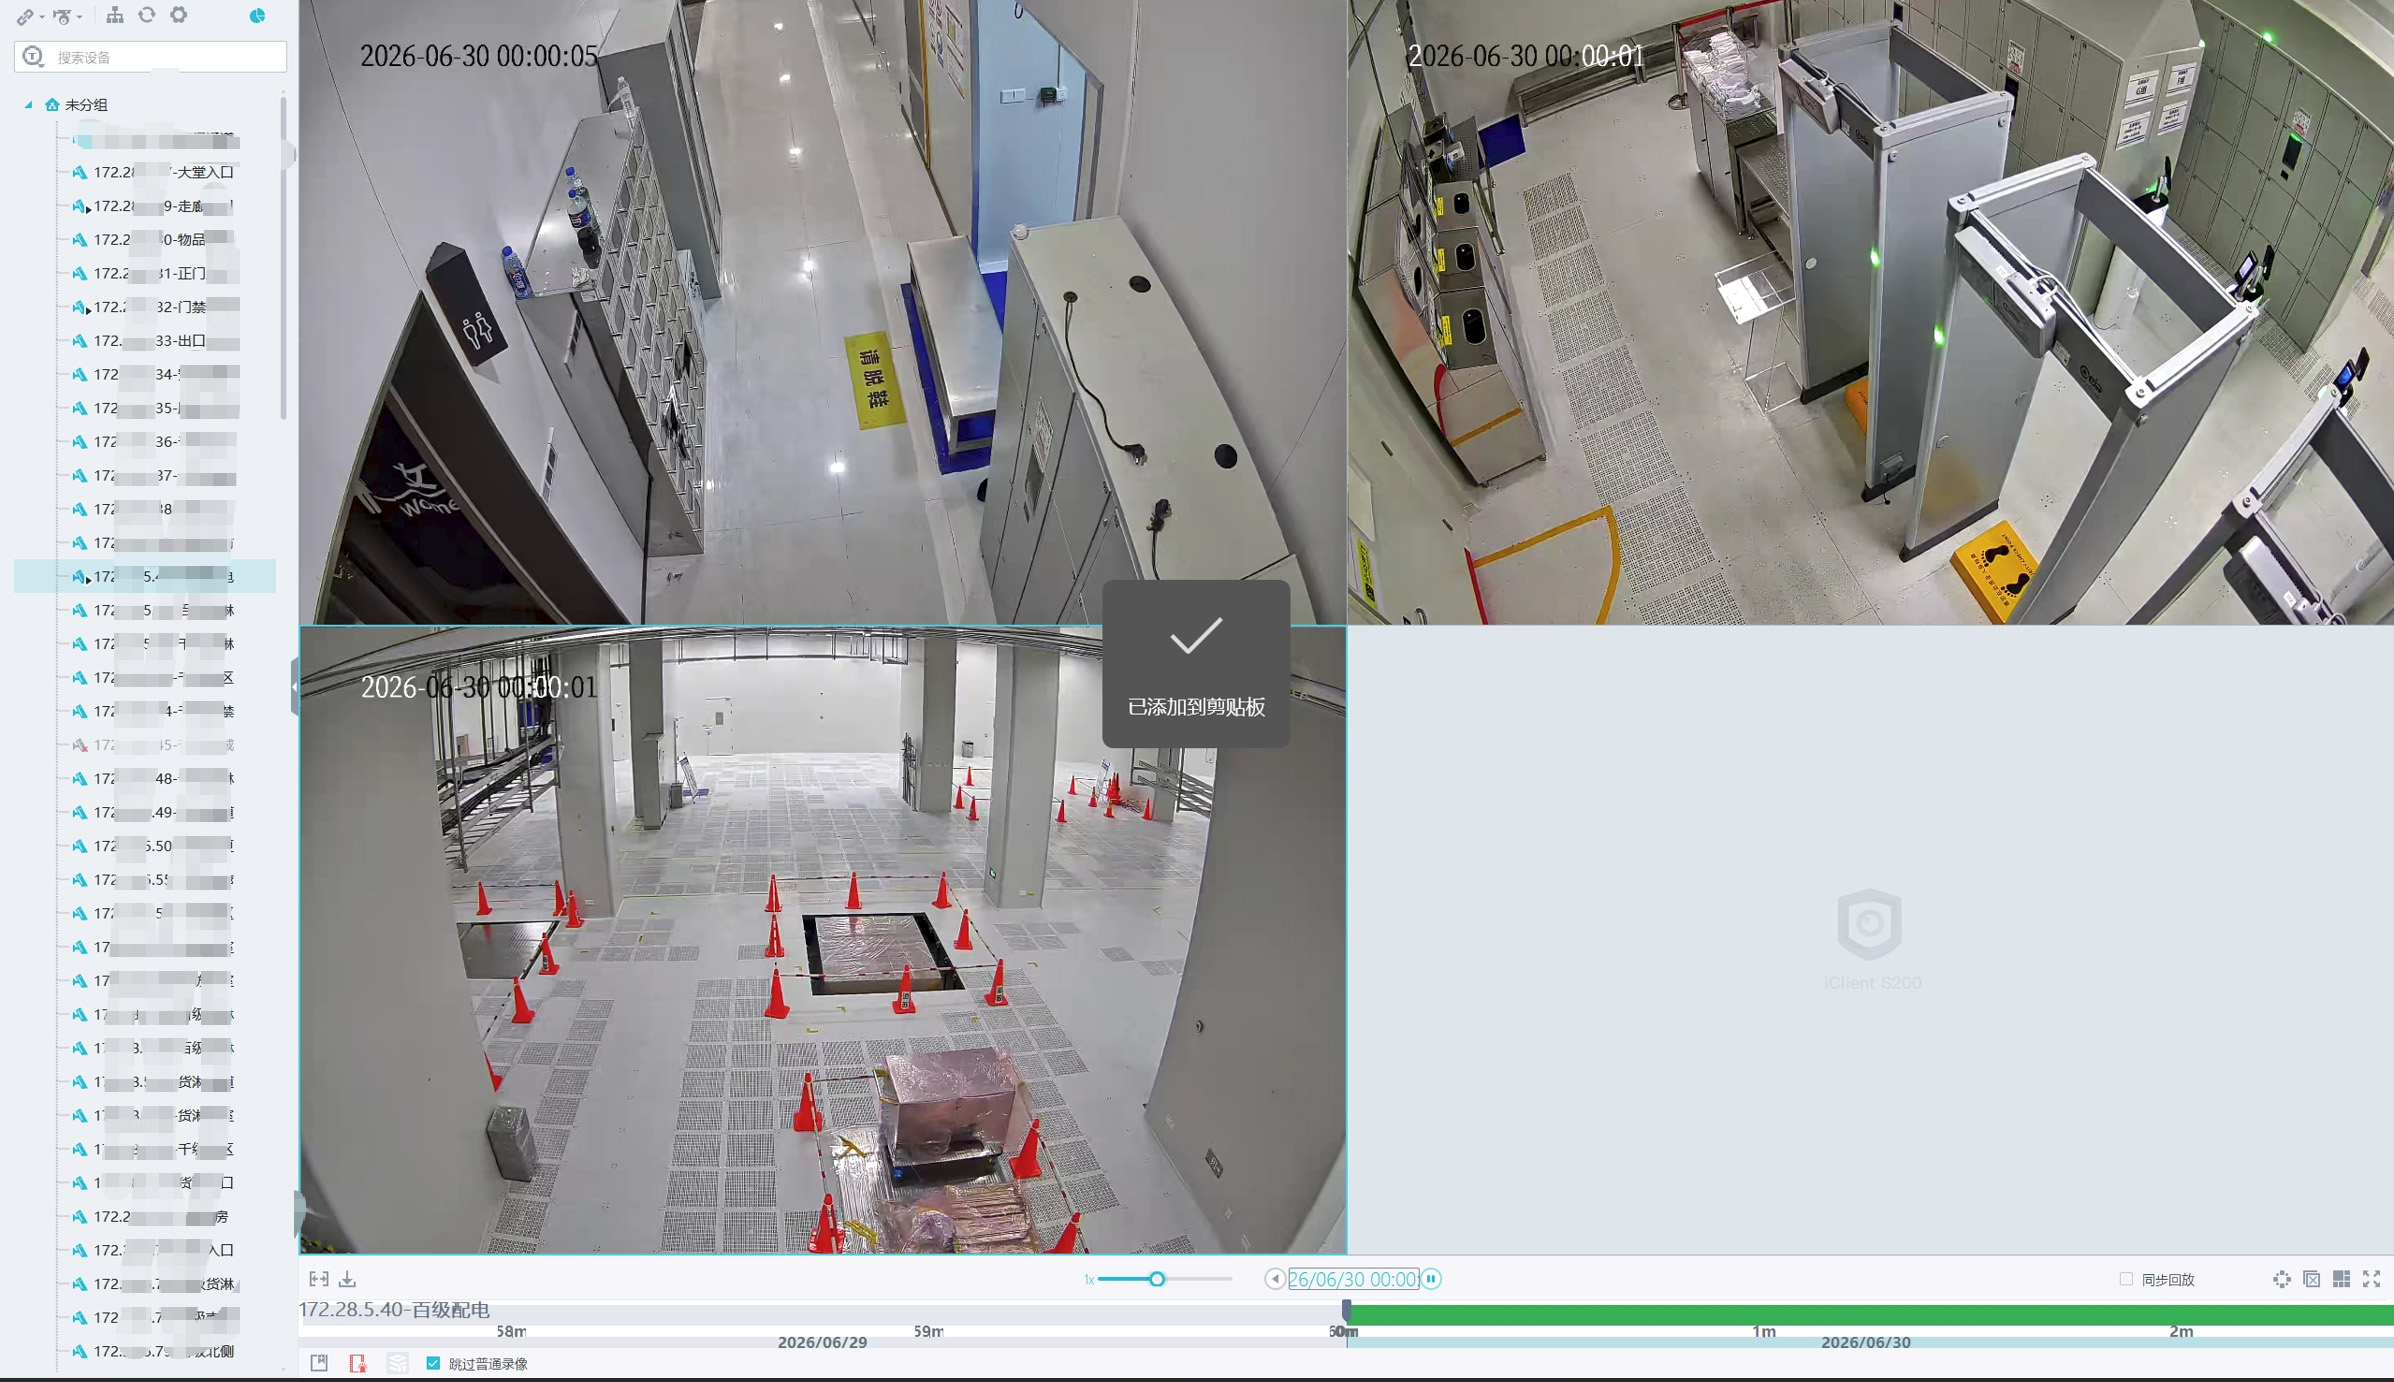This screenshot has width=2394, height=1382.
Task: Click the close all windows icon
Action: [2311, 1279]
